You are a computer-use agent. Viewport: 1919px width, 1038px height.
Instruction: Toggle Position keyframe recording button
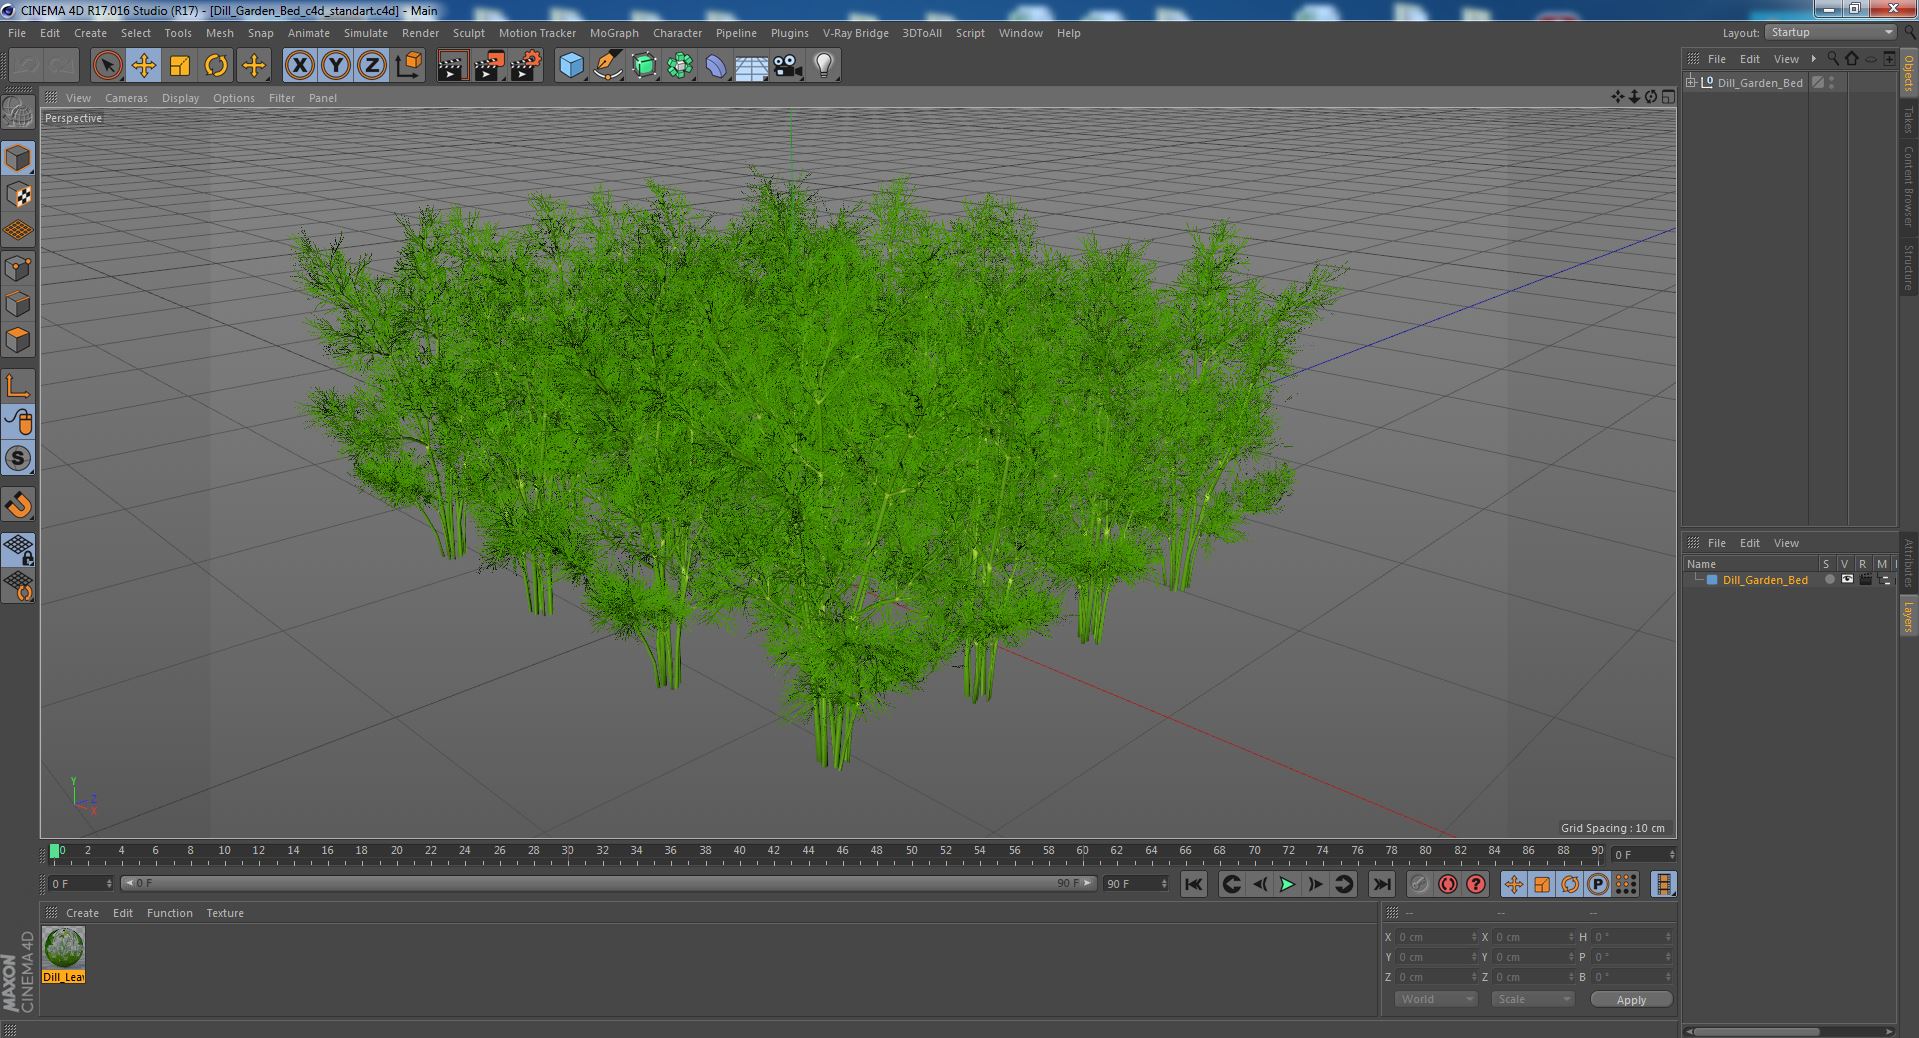1513,884
